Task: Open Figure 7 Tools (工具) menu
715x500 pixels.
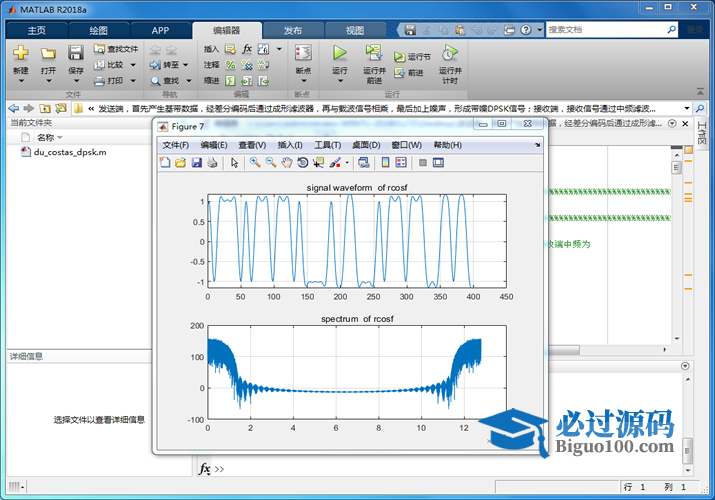Action: (x=327, y=145)
